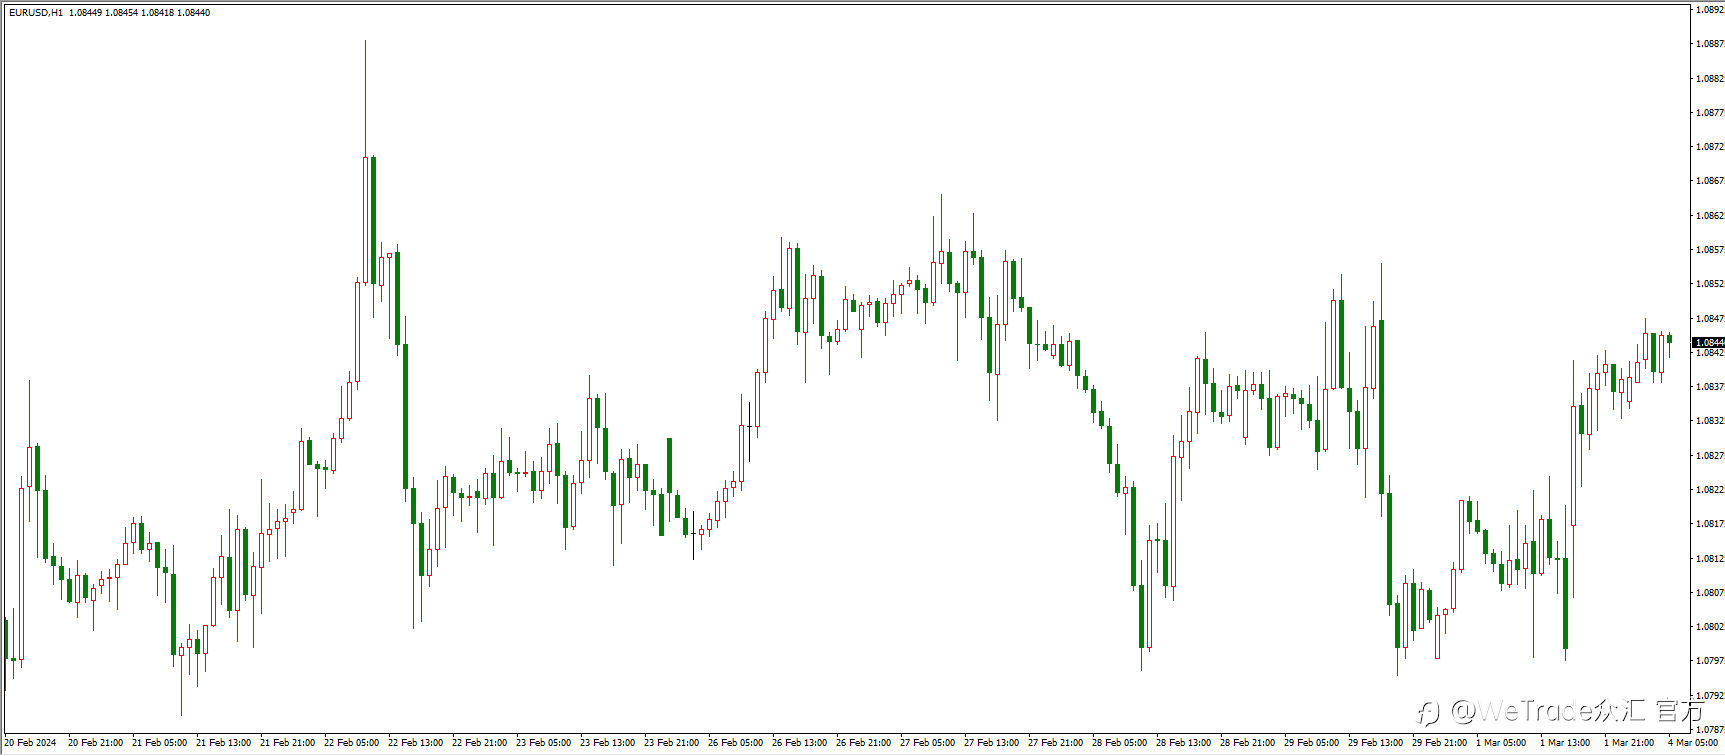The image size is (1725, 756).
Task: Click the EURUSD,H1 chart title text
Action: pyautogui.click(x=35, y=13)
